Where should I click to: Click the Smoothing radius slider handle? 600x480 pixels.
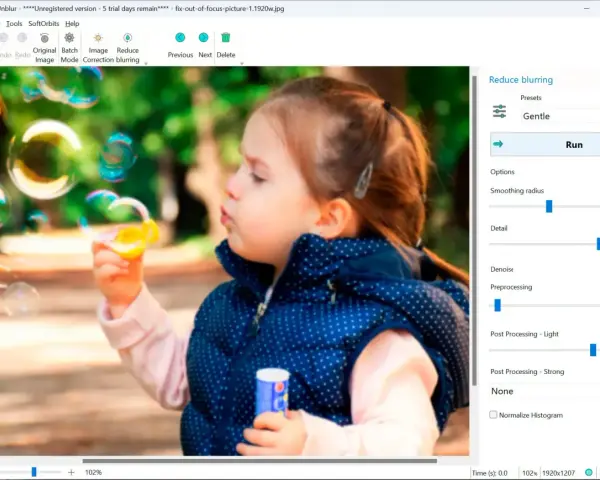549,206
